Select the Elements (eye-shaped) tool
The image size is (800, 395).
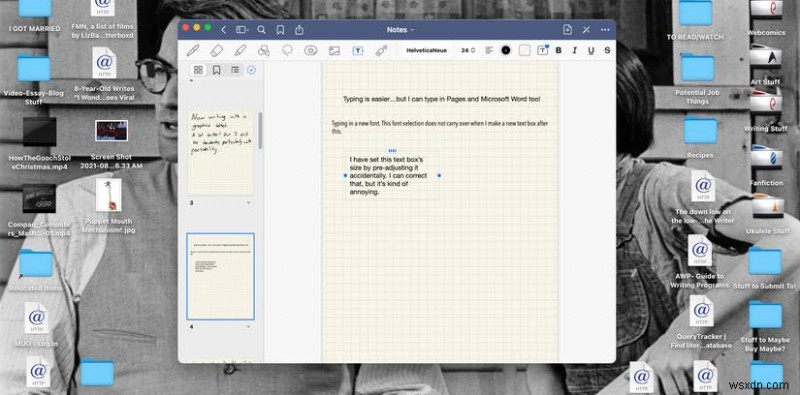pos(311,51)
